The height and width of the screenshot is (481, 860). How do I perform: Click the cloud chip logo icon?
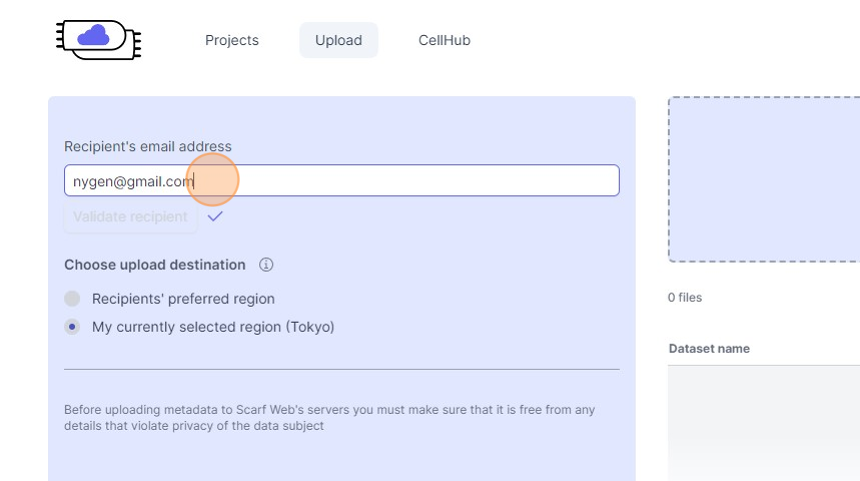point(98,40)
